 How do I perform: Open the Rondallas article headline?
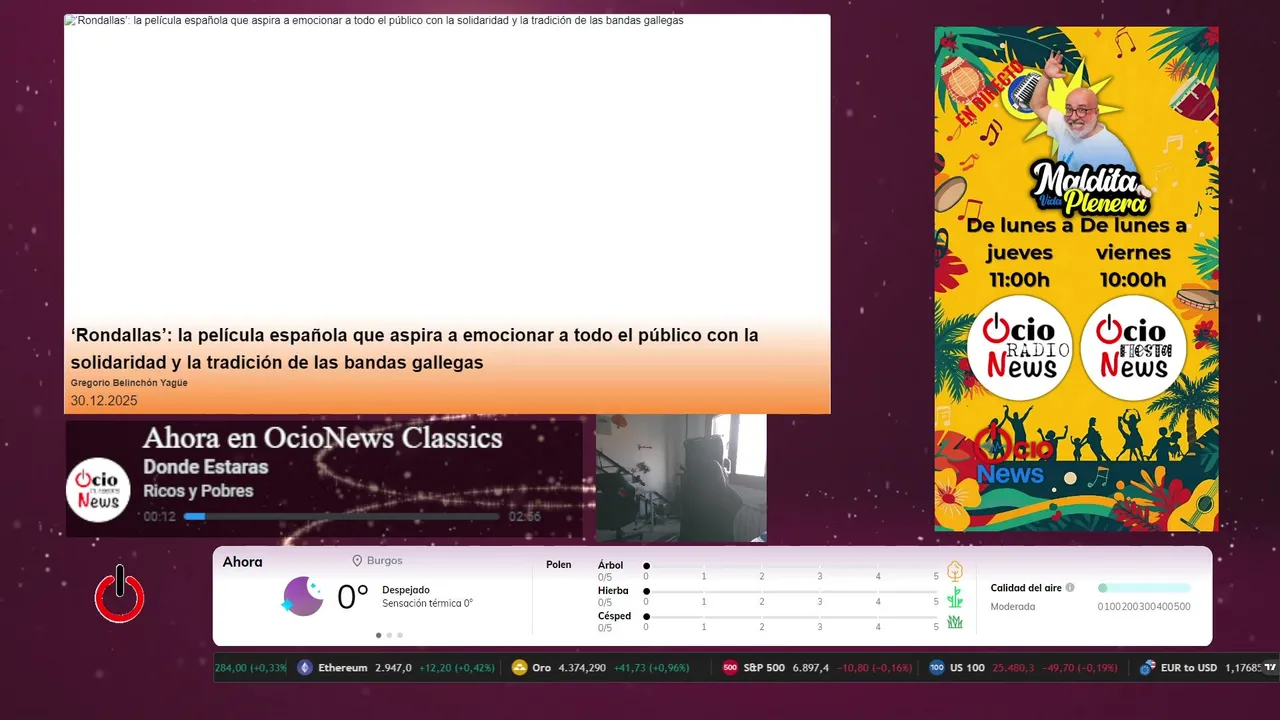[415, 348]
